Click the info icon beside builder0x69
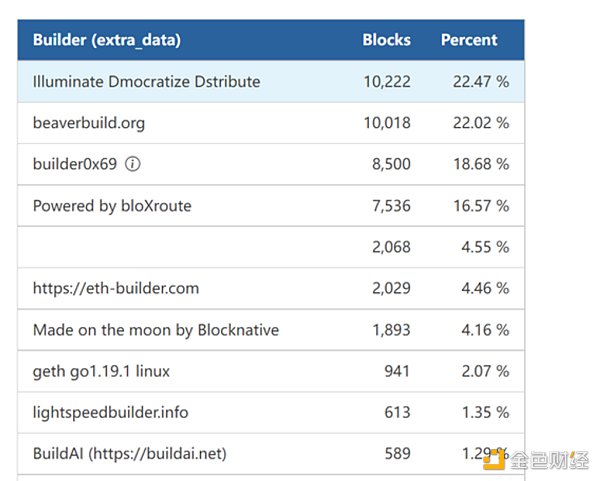Image resolution: width=600 pixels, height=481 pixels. click(132, 164)
